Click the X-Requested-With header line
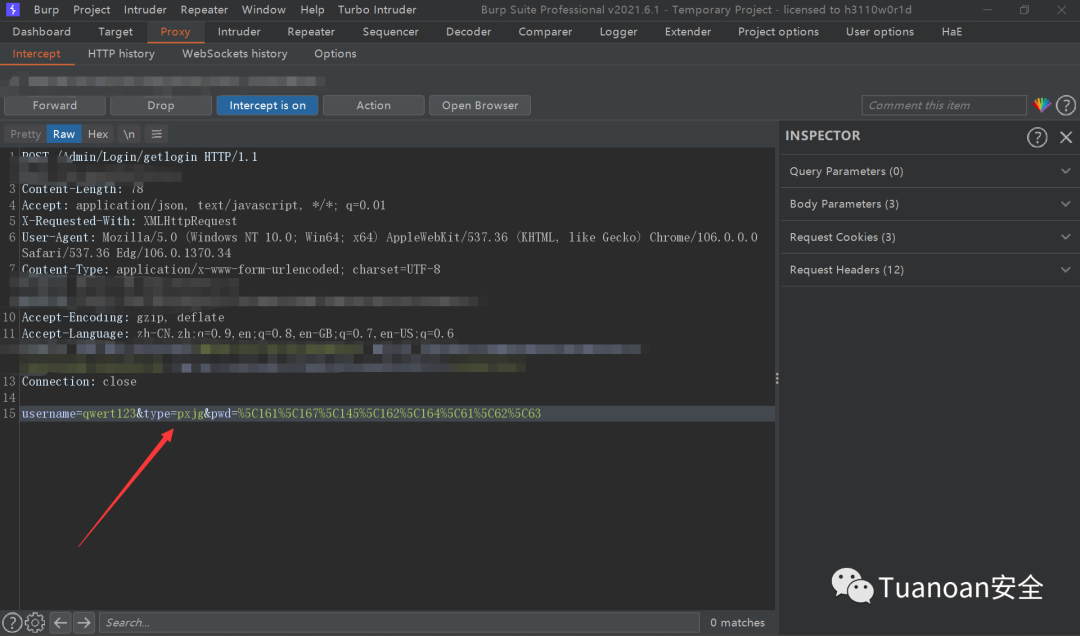Viewport: 1080px width, 636px height. pos(129,221)
